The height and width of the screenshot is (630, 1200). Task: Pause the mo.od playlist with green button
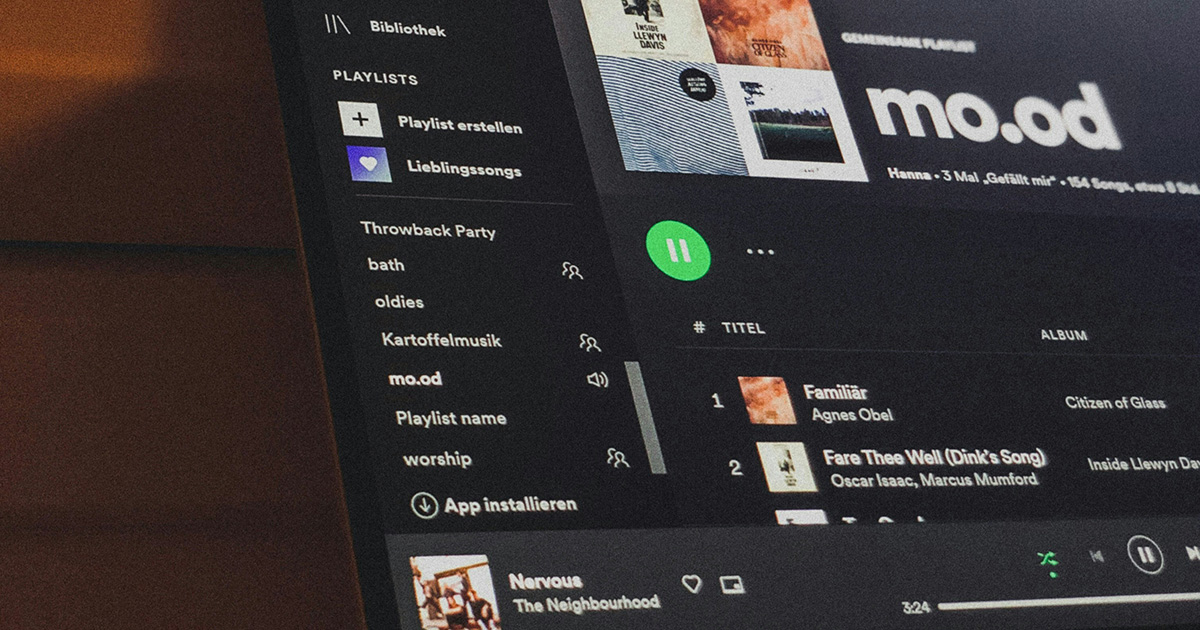pyautogui.click(x=678, y=250)
